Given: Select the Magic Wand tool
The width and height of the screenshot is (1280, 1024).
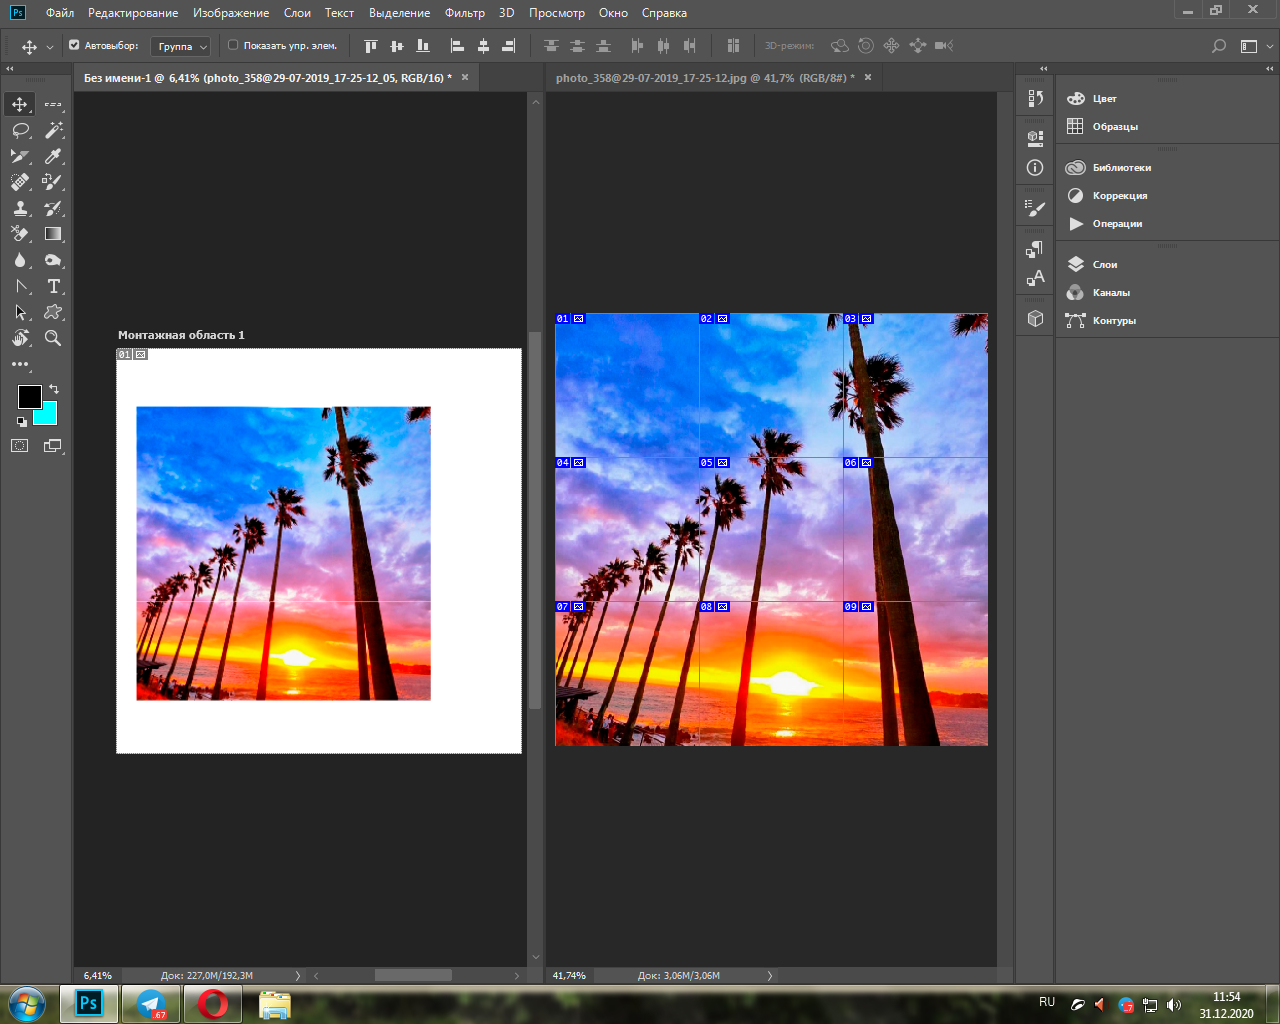Looking at the screenshot, I should coord(53,130).
